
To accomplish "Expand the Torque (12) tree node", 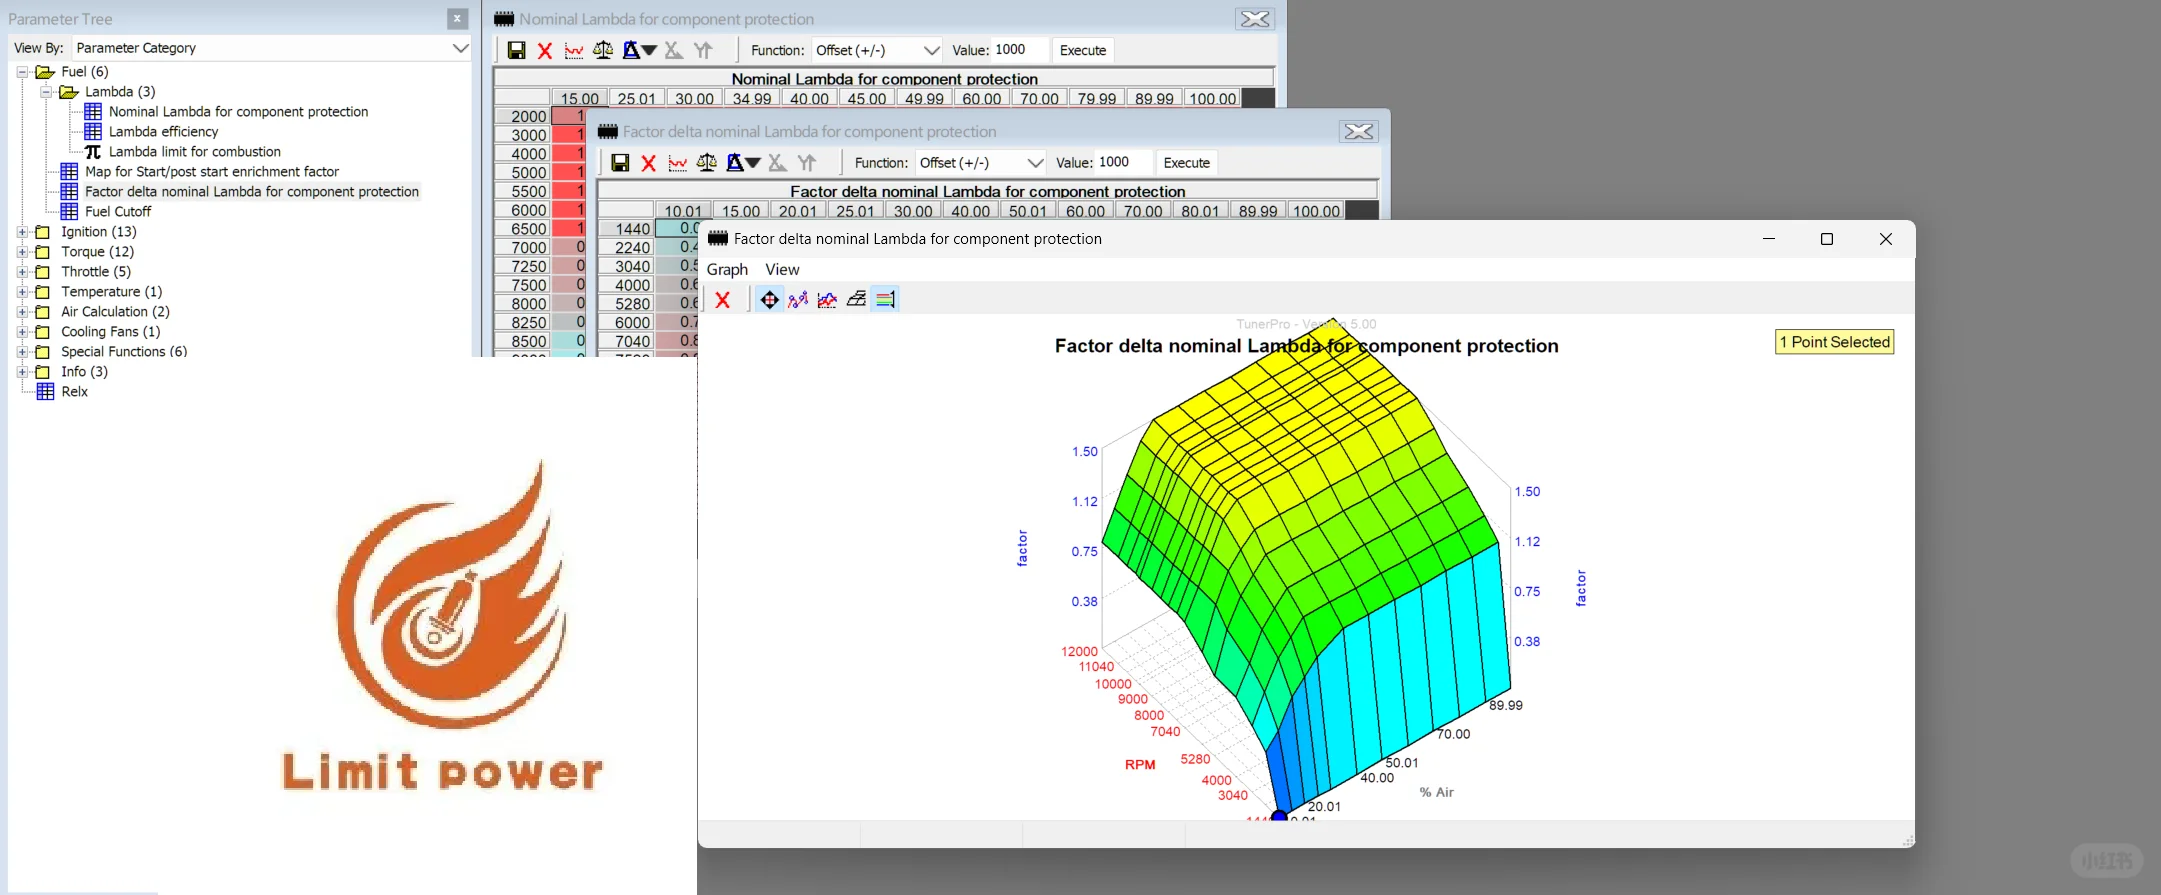I will point(22,252).
